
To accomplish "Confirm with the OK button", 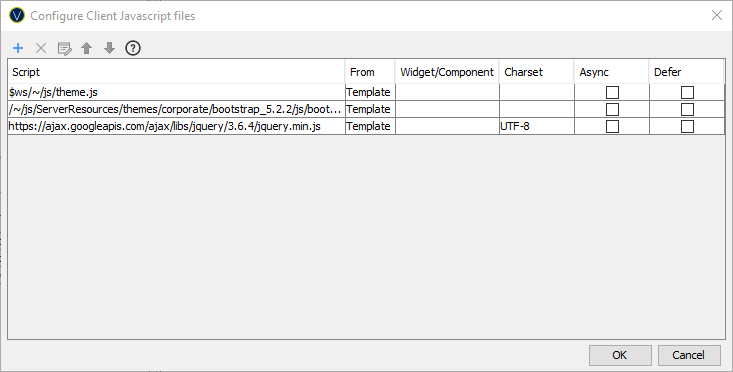I will [620, 355].
